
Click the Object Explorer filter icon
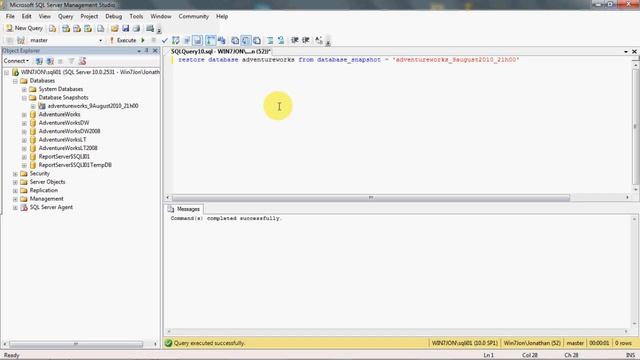(x=71, y=61)
